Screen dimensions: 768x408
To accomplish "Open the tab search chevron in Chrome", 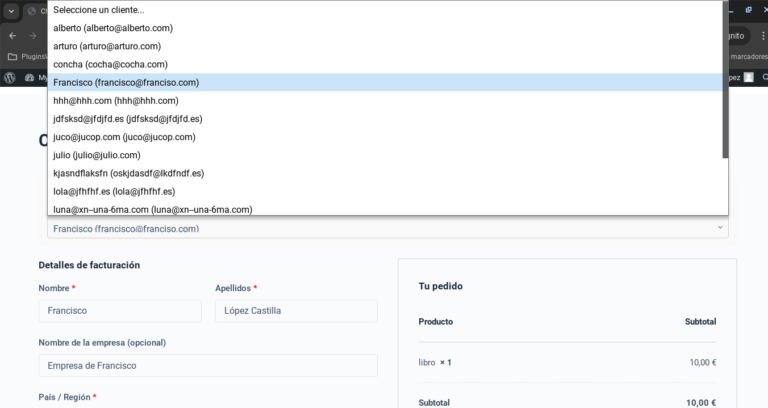I will click(x=11, y=11).
